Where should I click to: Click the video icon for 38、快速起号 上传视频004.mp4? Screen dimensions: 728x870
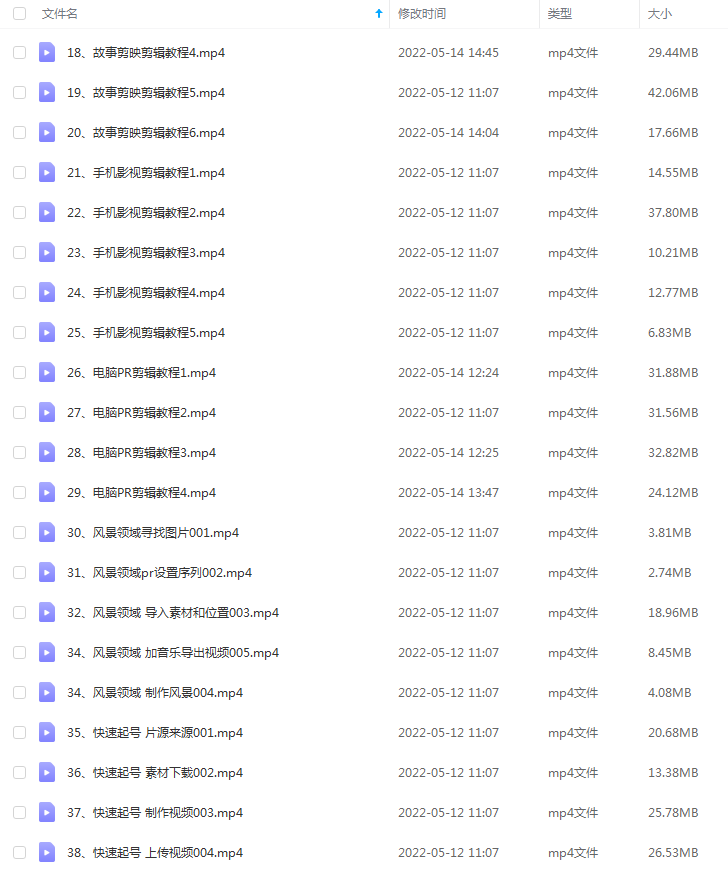(x=47, y=852)
